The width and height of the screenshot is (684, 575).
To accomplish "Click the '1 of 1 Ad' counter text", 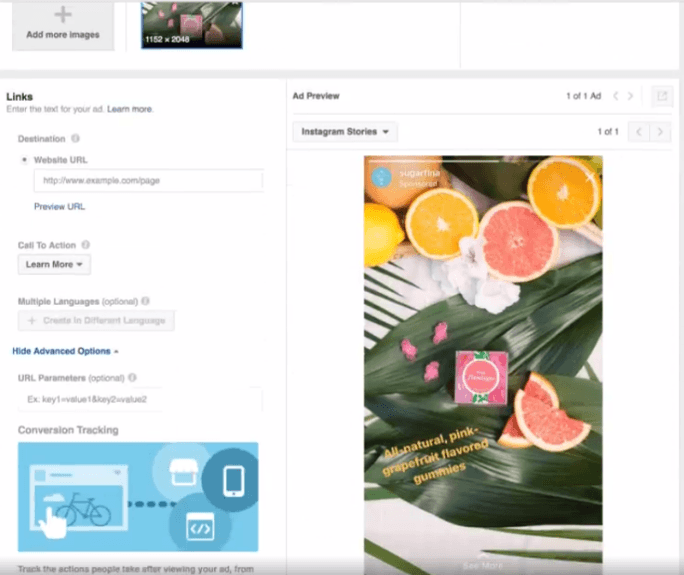I will 583,96.
